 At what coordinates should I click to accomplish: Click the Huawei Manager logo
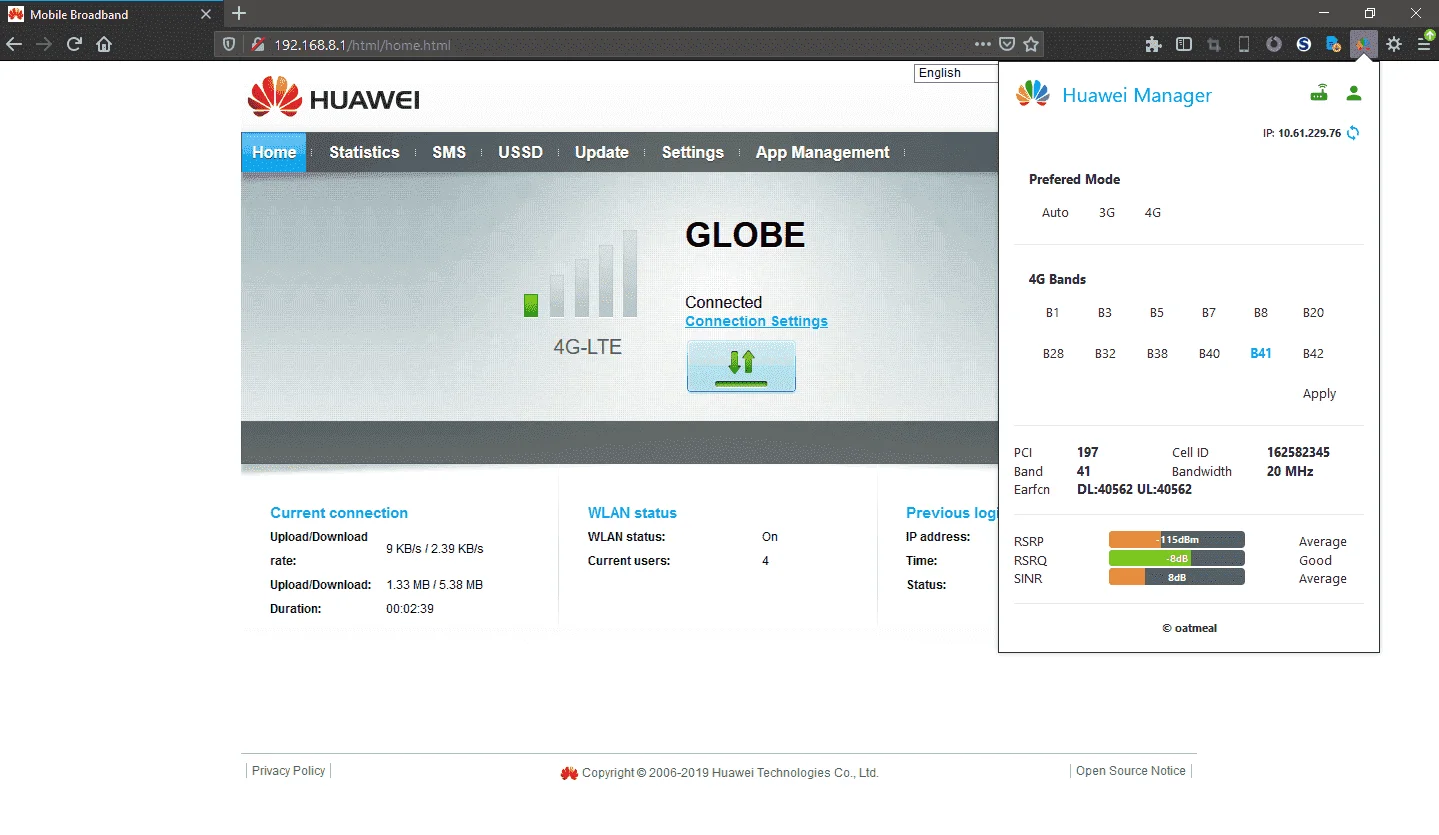[1033, 94]
